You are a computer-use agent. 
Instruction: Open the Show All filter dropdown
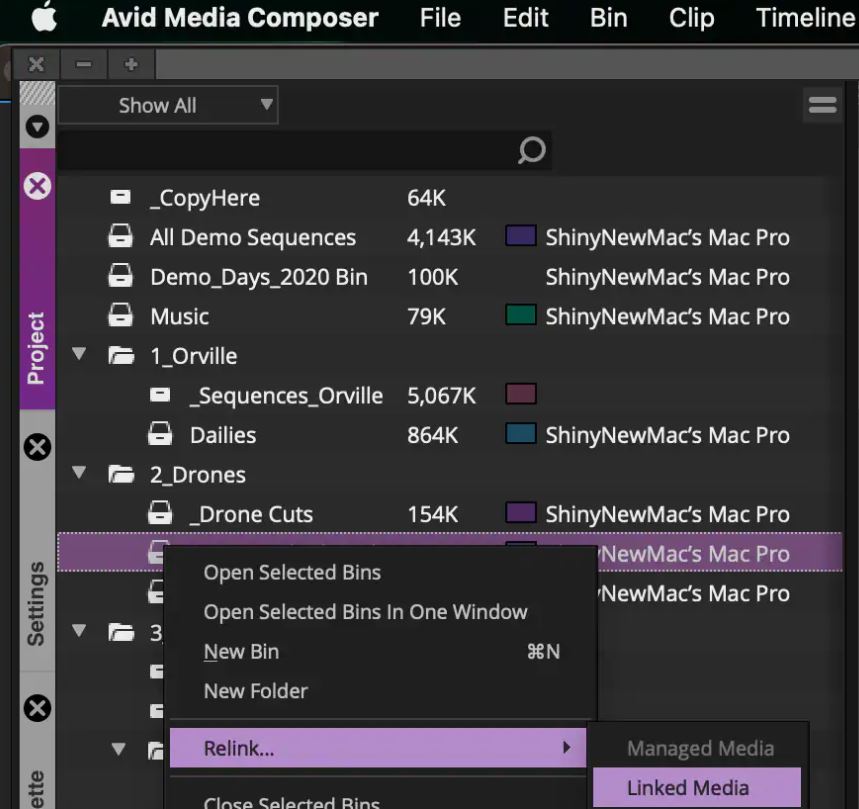(168, 105)
